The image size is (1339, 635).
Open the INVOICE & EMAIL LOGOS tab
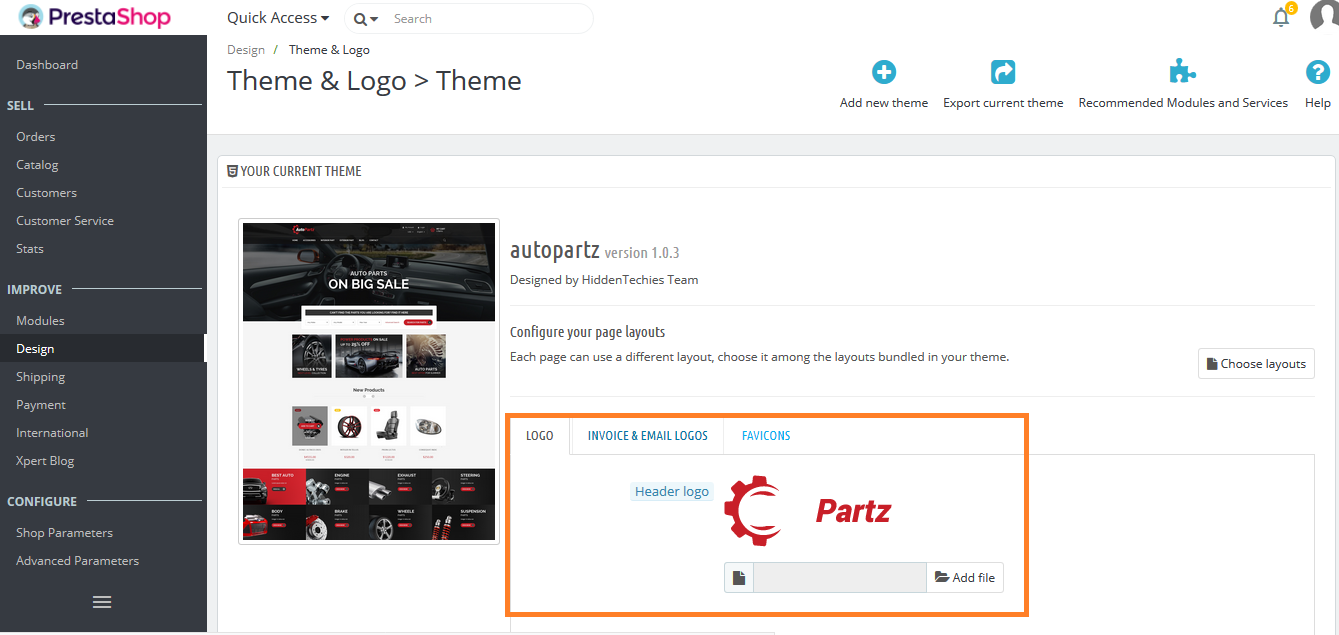pyautogui.click(x=646, y=435)
